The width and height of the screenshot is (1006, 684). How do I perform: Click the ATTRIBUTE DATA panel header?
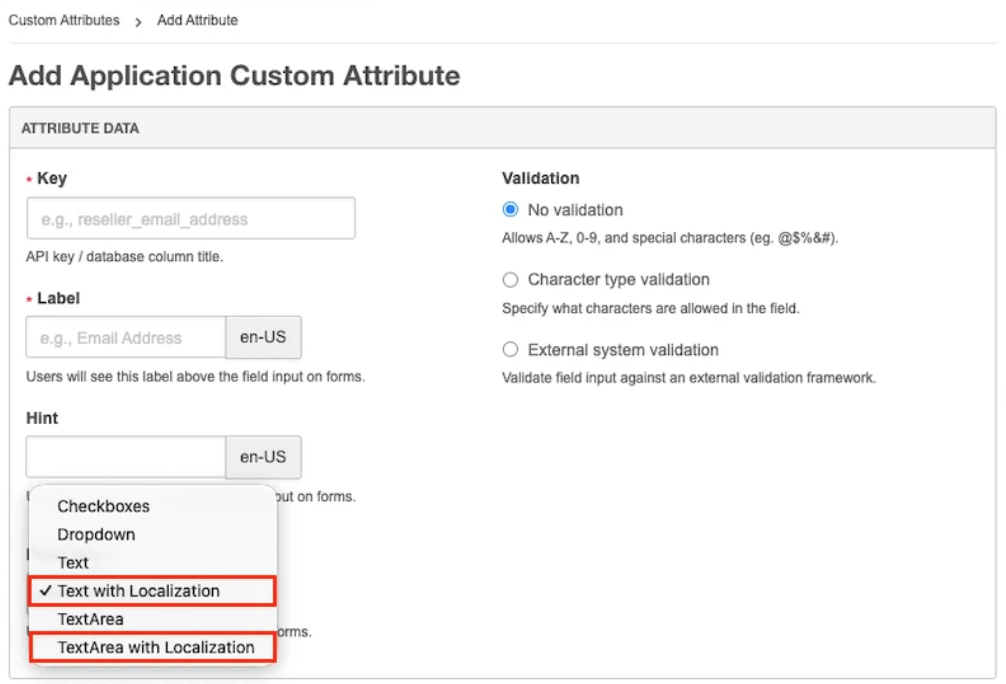(80, 128)
